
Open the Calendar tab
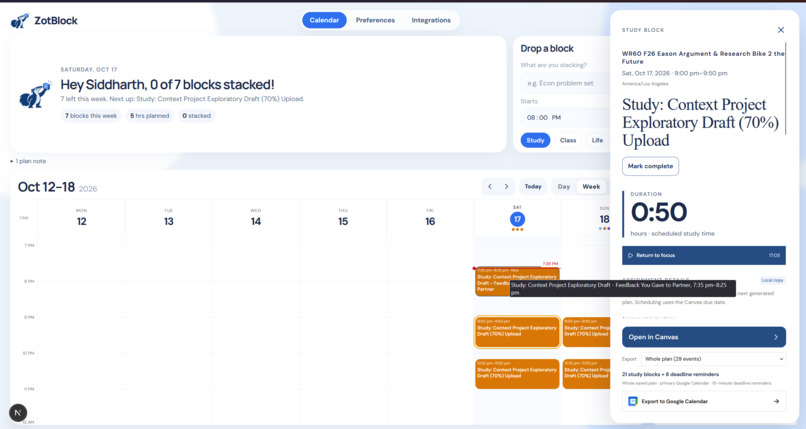pyautogui.click(x=324, y=20)
